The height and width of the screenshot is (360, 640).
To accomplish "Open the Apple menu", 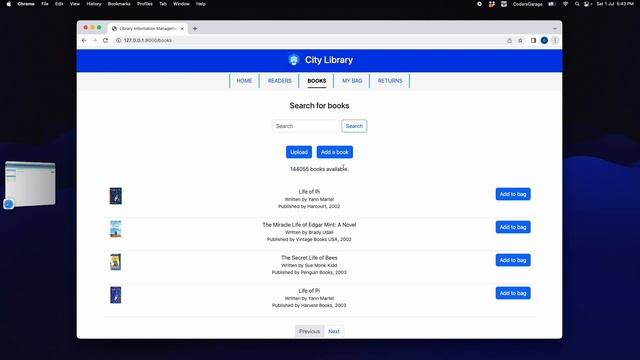I will coord(9,4).
